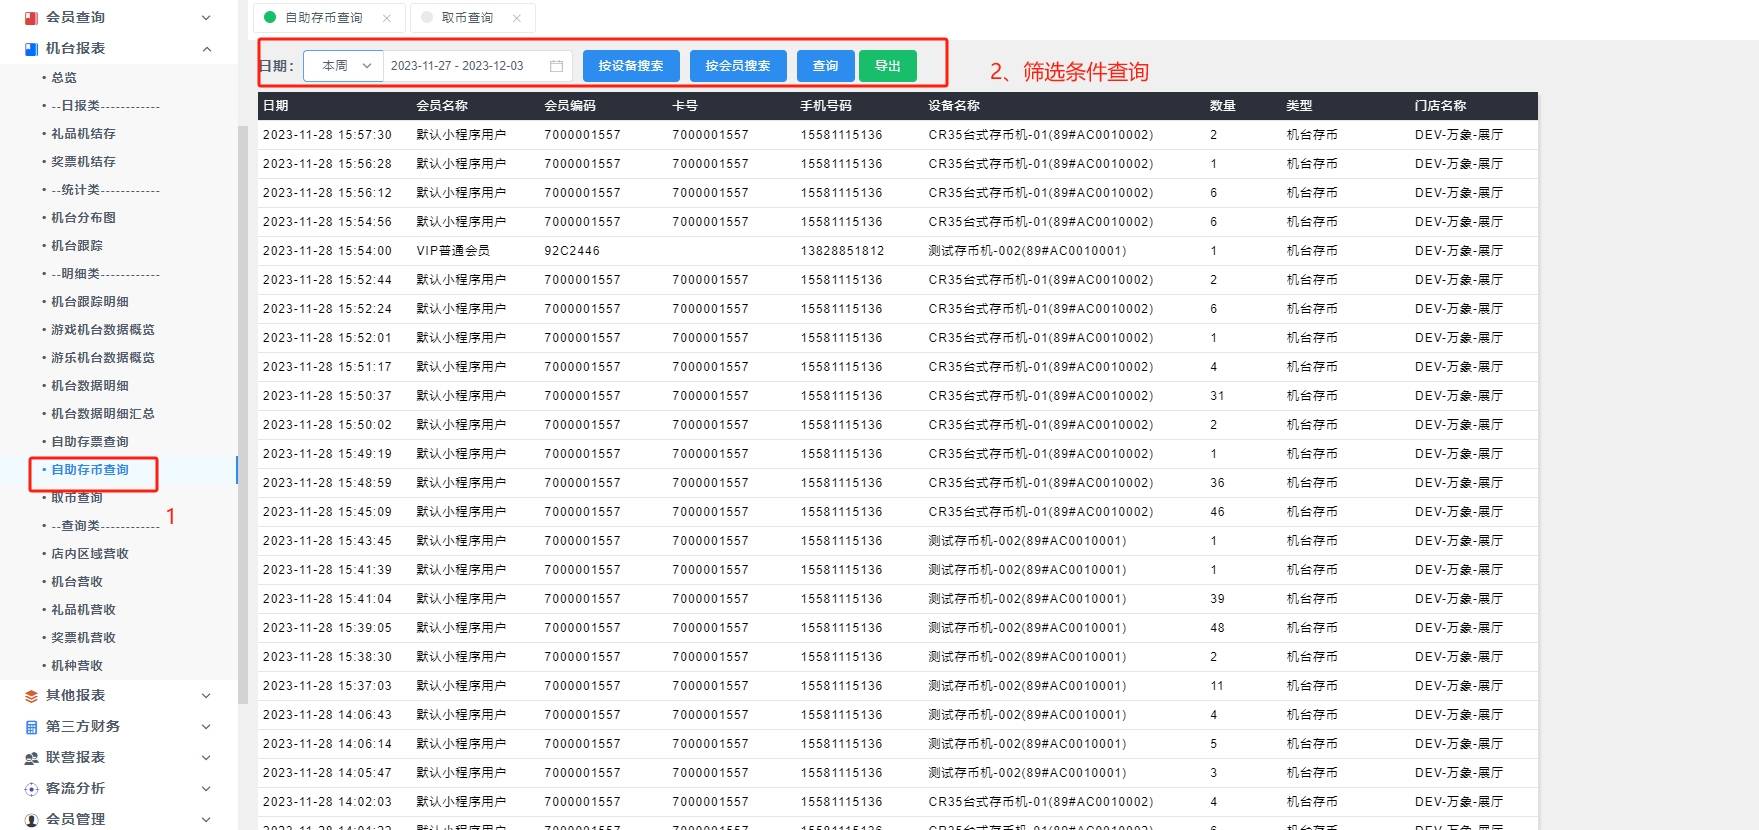Collapse the 机台报表 menu chevron

(206, 48)
